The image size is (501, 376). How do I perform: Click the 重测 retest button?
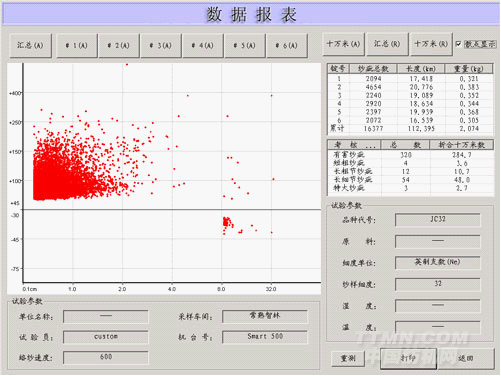click(x=348, y=359)
